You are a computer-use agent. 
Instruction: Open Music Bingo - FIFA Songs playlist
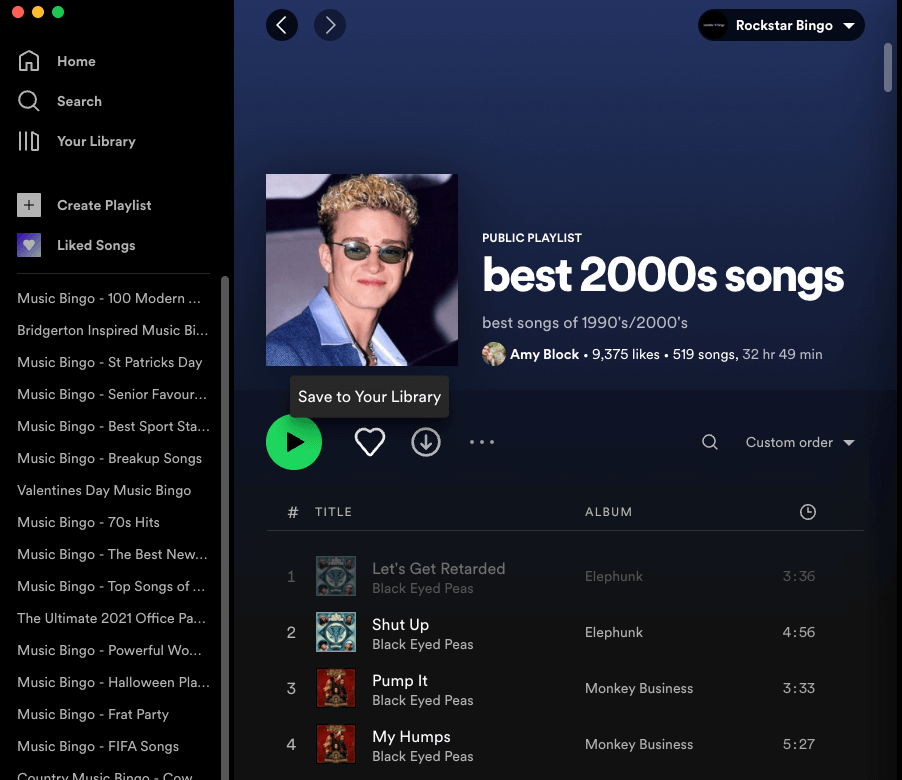[x=98, y=746]
